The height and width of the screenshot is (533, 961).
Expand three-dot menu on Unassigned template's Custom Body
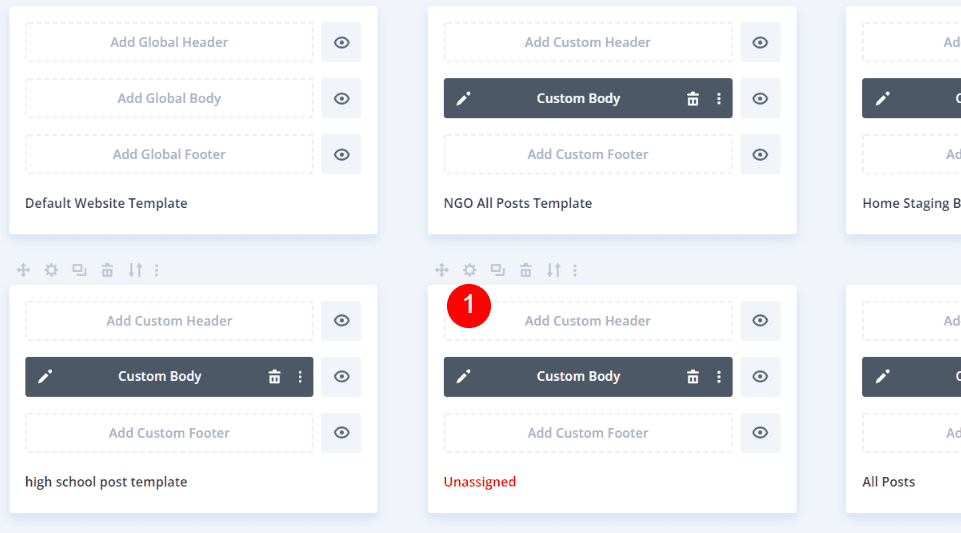tap(718, 377)
